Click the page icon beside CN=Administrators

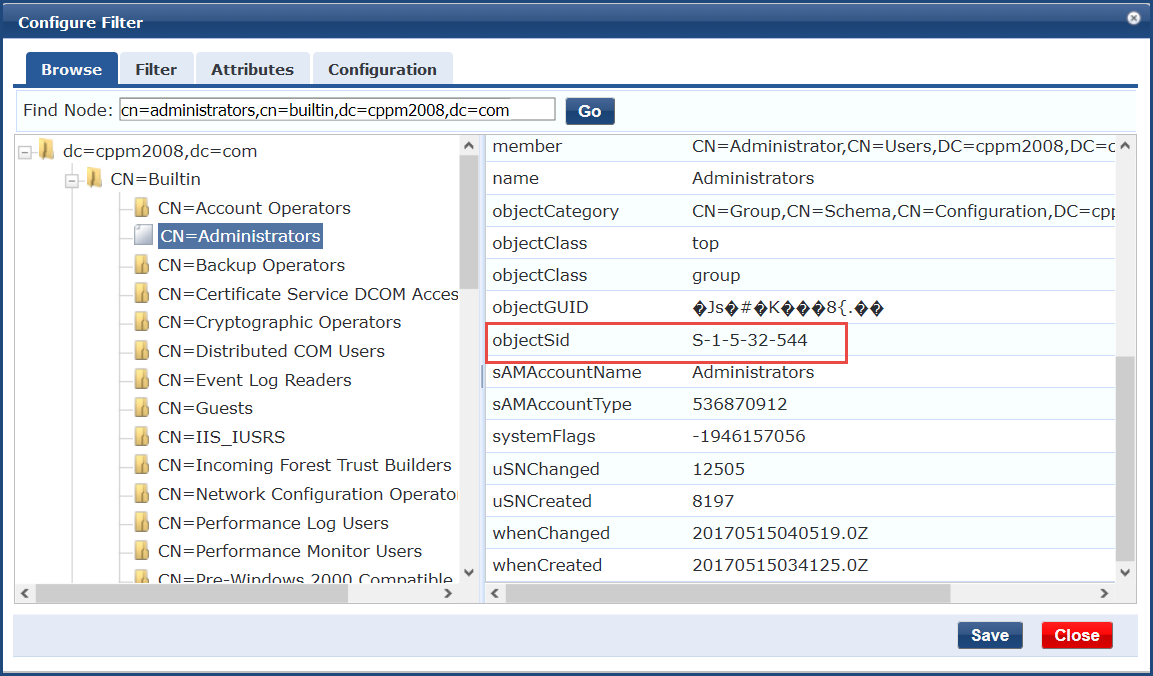click(143, 235)
